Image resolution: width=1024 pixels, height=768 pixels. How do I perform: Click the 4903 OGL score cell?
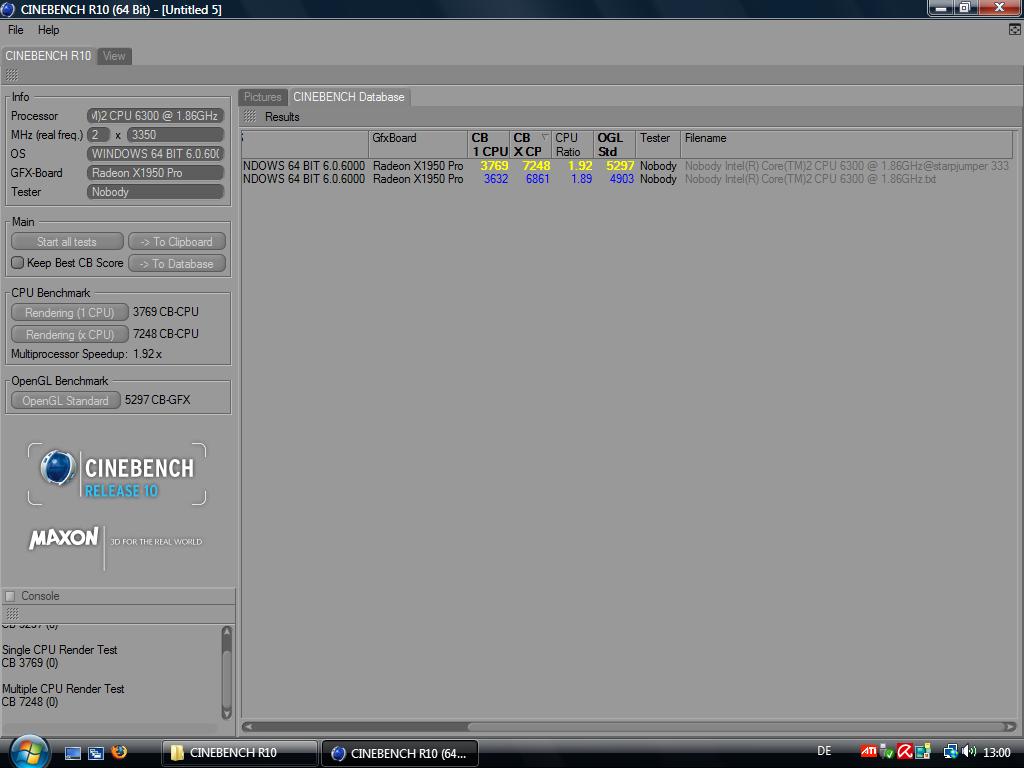point(621,179)
